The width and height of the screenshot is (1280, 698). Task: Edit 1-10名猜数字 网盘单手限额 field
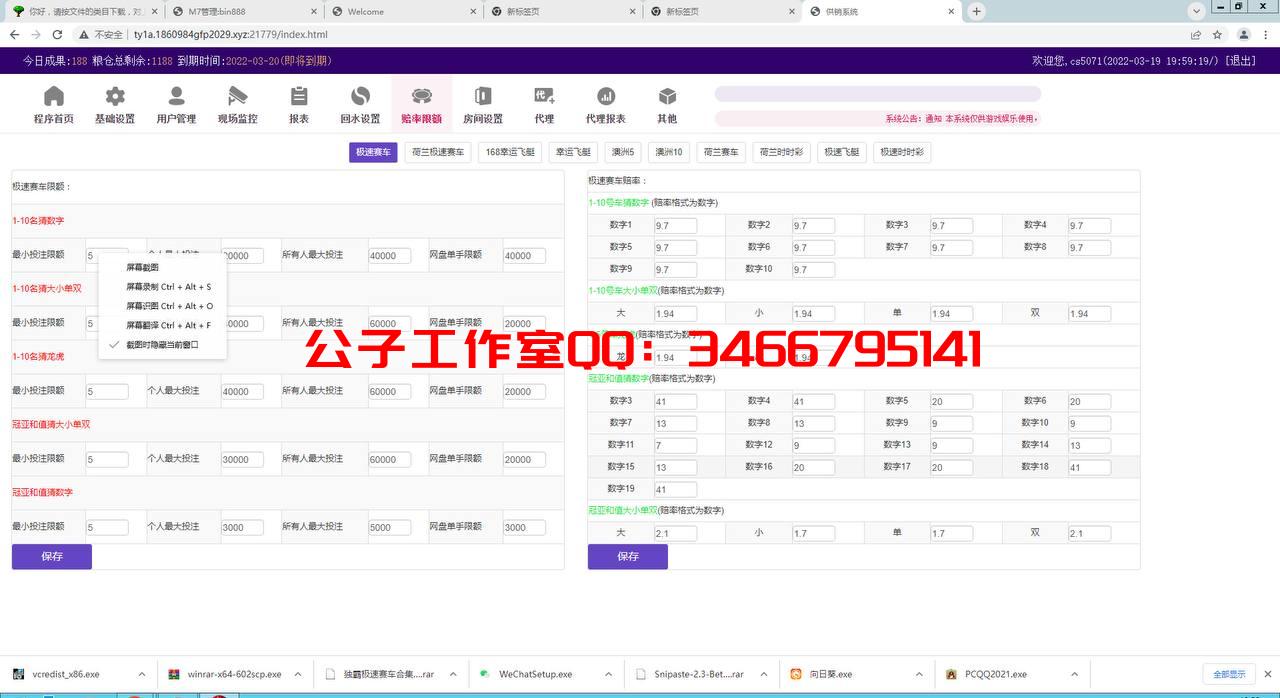(x=524, y=256)
